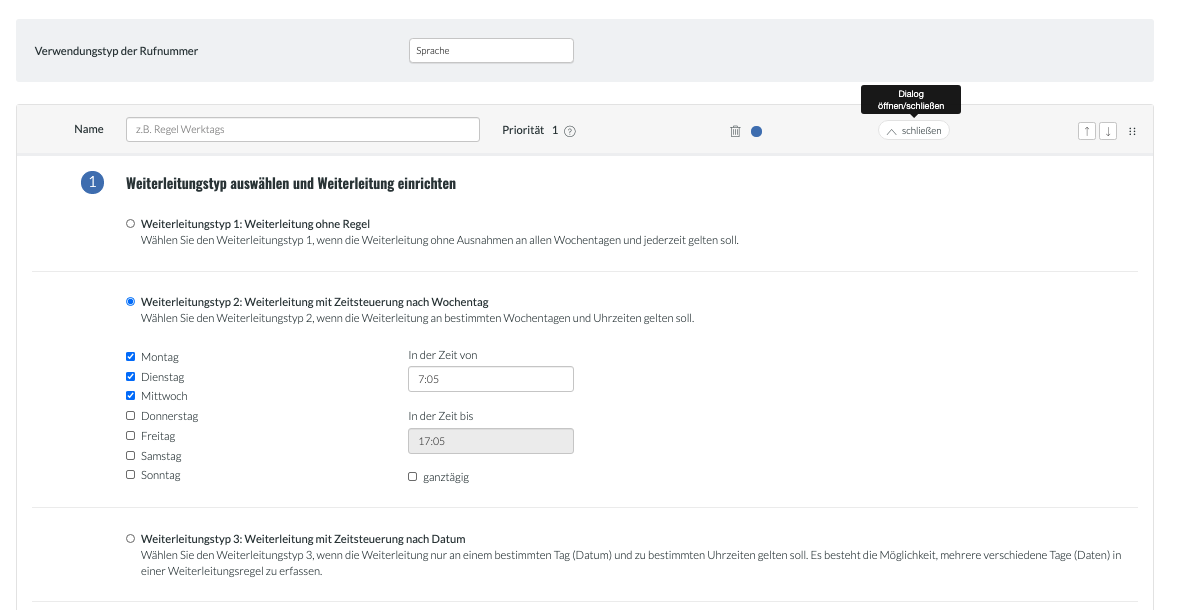1177x610 pixels.
Task: Click the drag handle dots icon
Action: pyautogui.click(x=1132, y=131)
